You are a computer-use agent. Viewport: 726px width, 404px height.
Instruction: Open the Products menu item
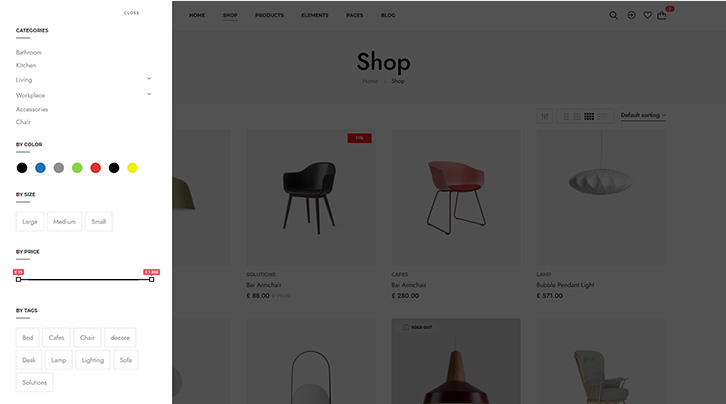coord(269,15)
